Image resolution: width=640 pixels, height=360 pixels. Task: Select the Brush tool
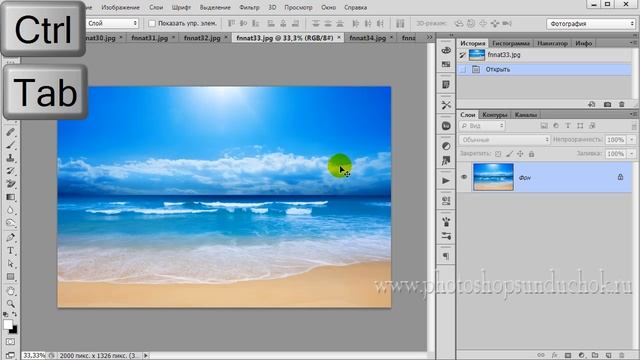click(x=11, y=145)
